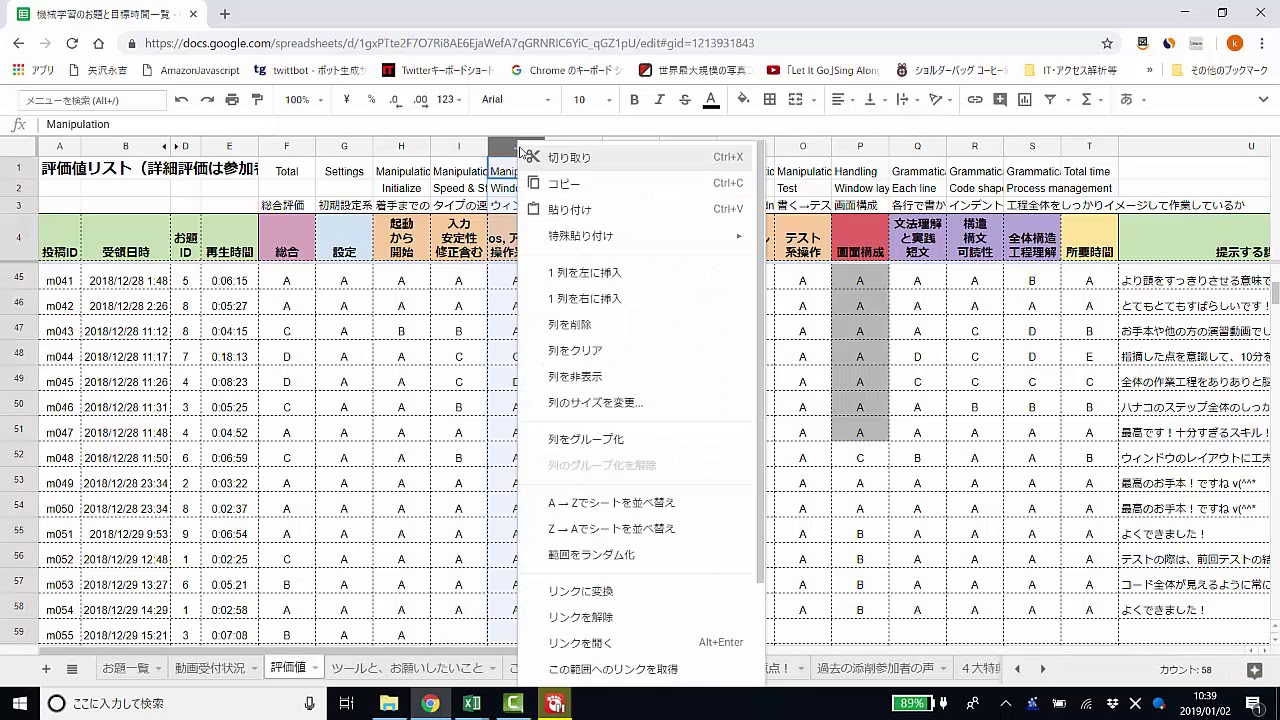This screenshot has width=1280, height=720.
Task: Switch to the お題一覧 sheet tab
Action: pos(125,668)
